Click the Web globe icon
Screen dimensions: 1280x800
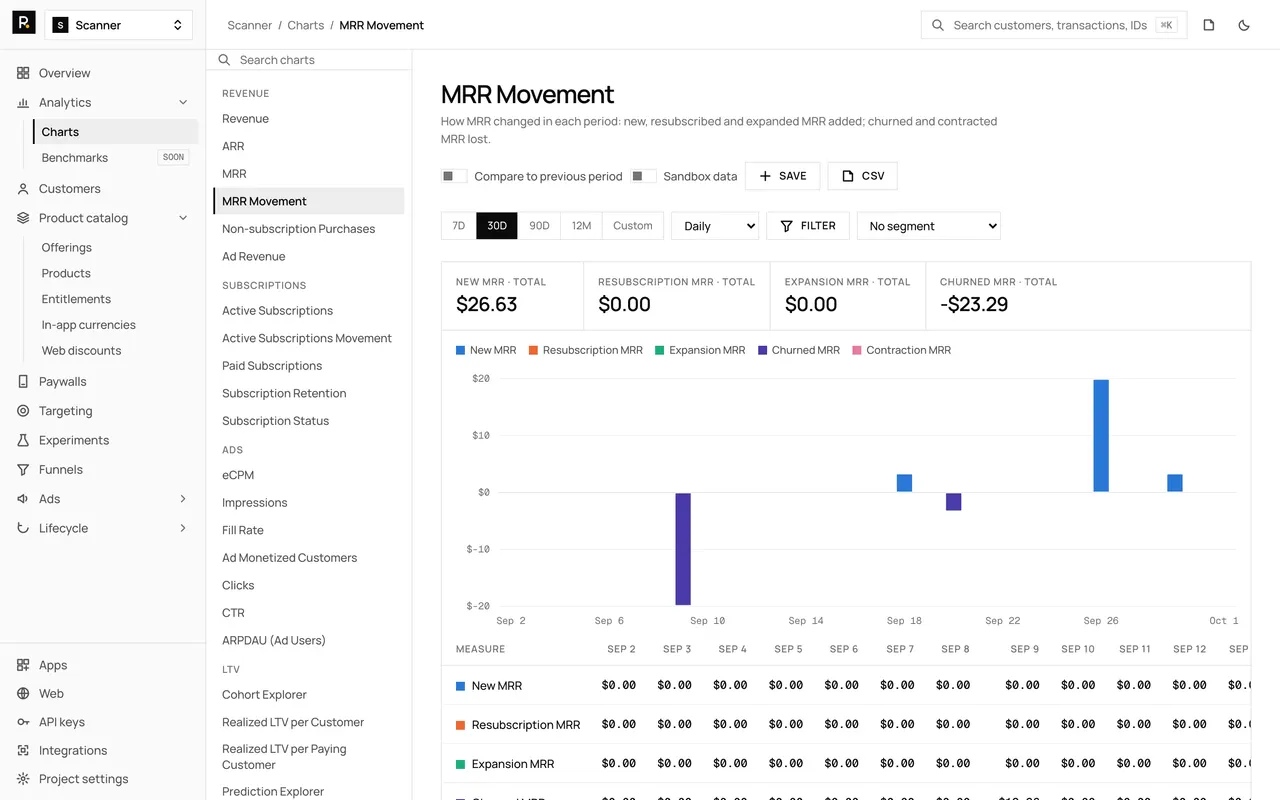tap(23, 693)
